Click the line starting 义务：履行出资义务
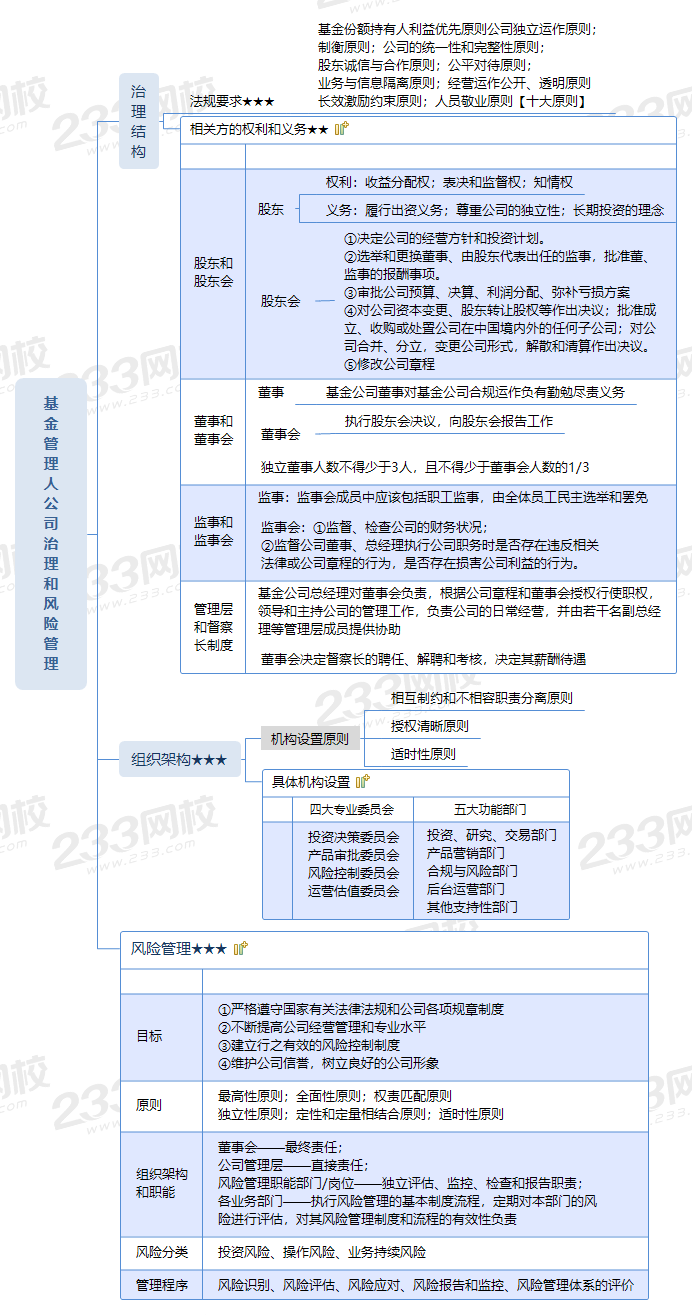The width and height of the screenshot is (692, 1315). click(x=494, y=210)
